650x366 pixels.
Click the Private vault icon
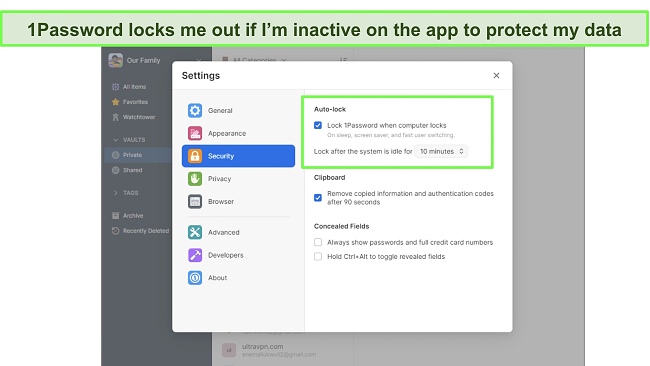116,155
